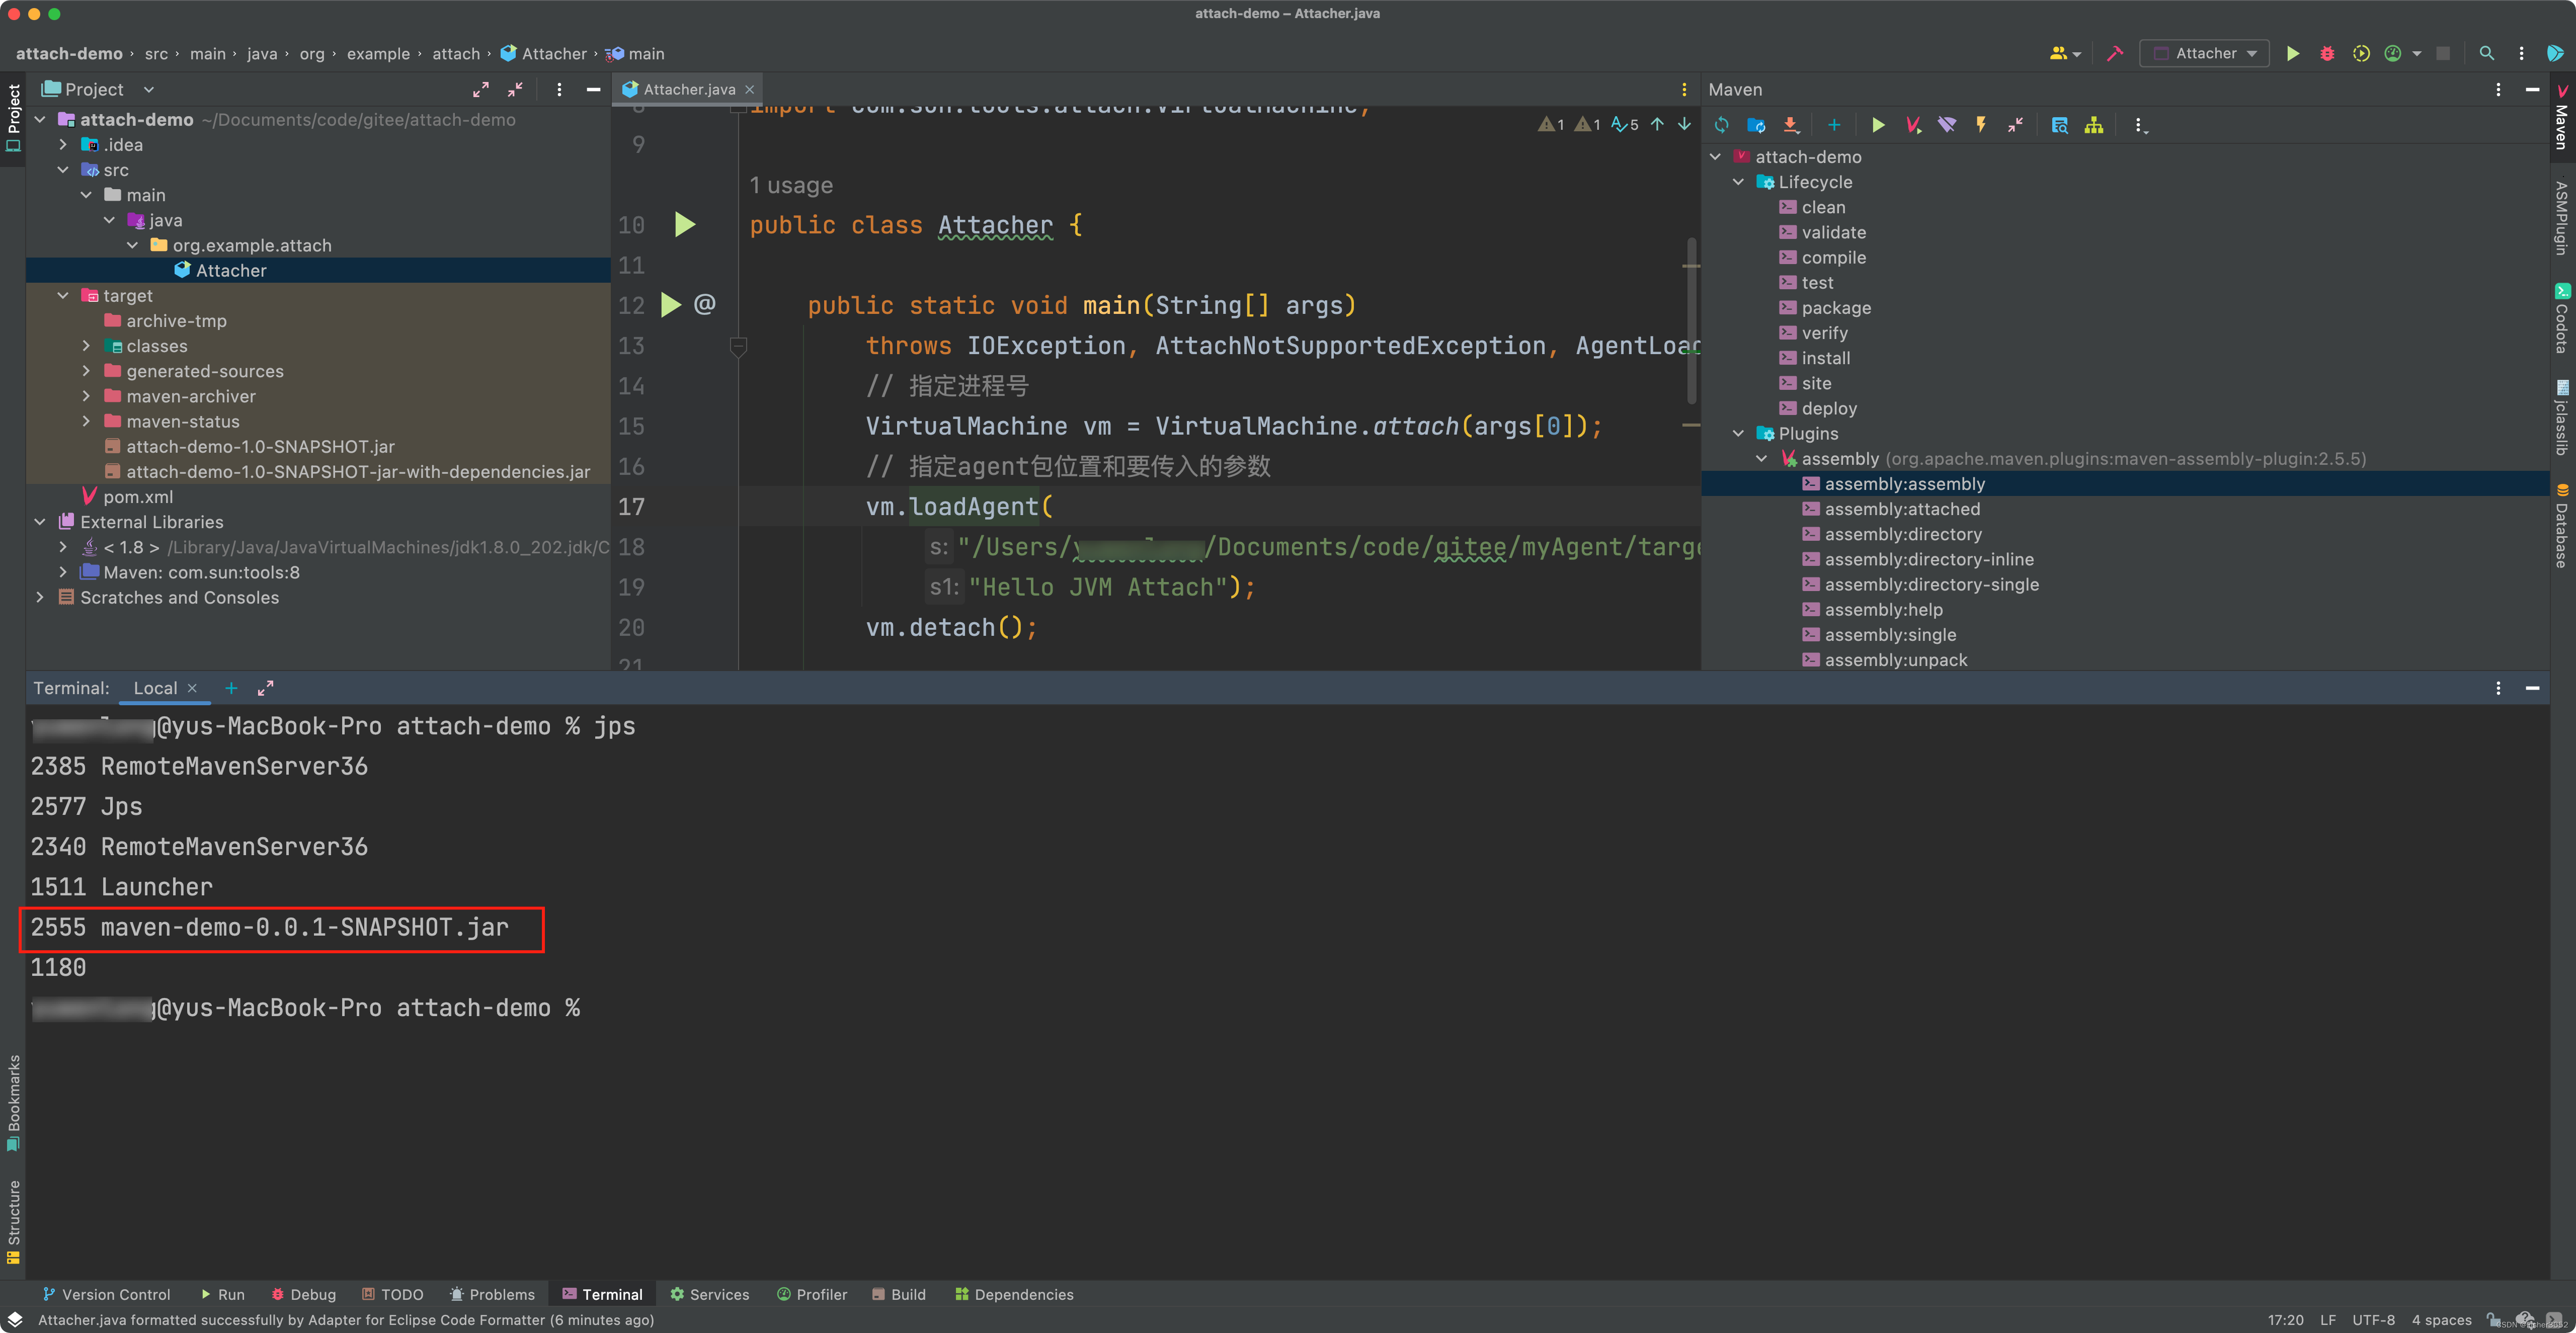Screen dimensions: 2576x1333
Task: Reload all Maven projects
Action: tap(1721, 125)
